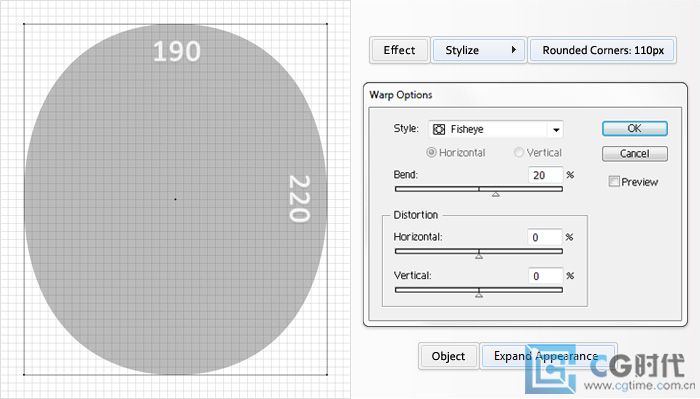This screenshot has width=700, height=399.
Task: Click the Vertical distortion value field
Action: tap(545, 276)
